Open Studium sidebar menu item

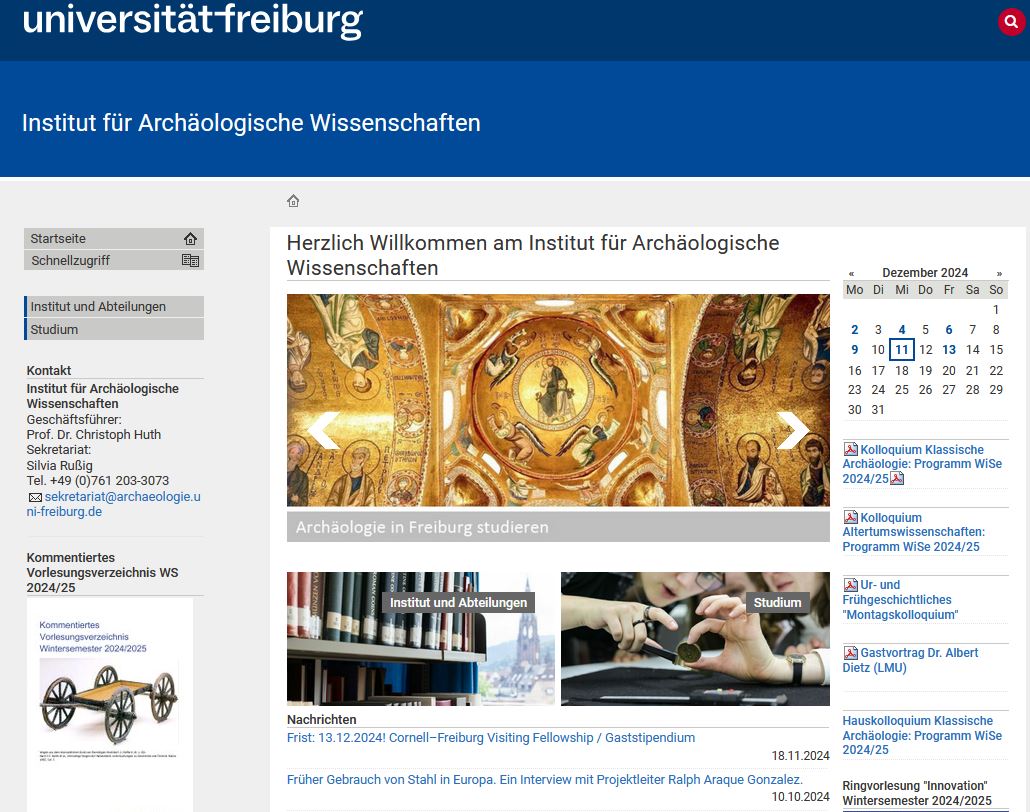point(114,329)
